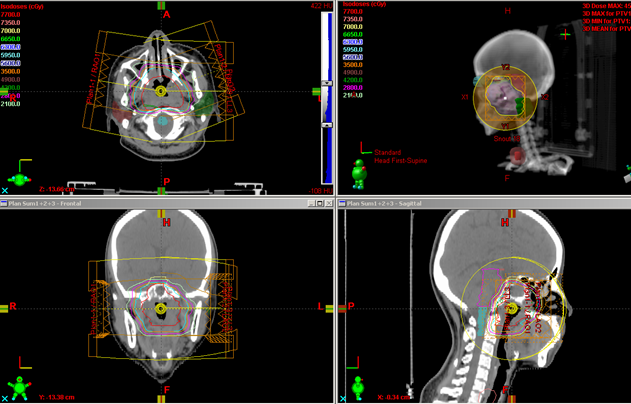This screenshot has width=631, height=404.
Task: Toggle the 3500.0 isodose in the 3D view legend
Action: [x=353, y=65]
